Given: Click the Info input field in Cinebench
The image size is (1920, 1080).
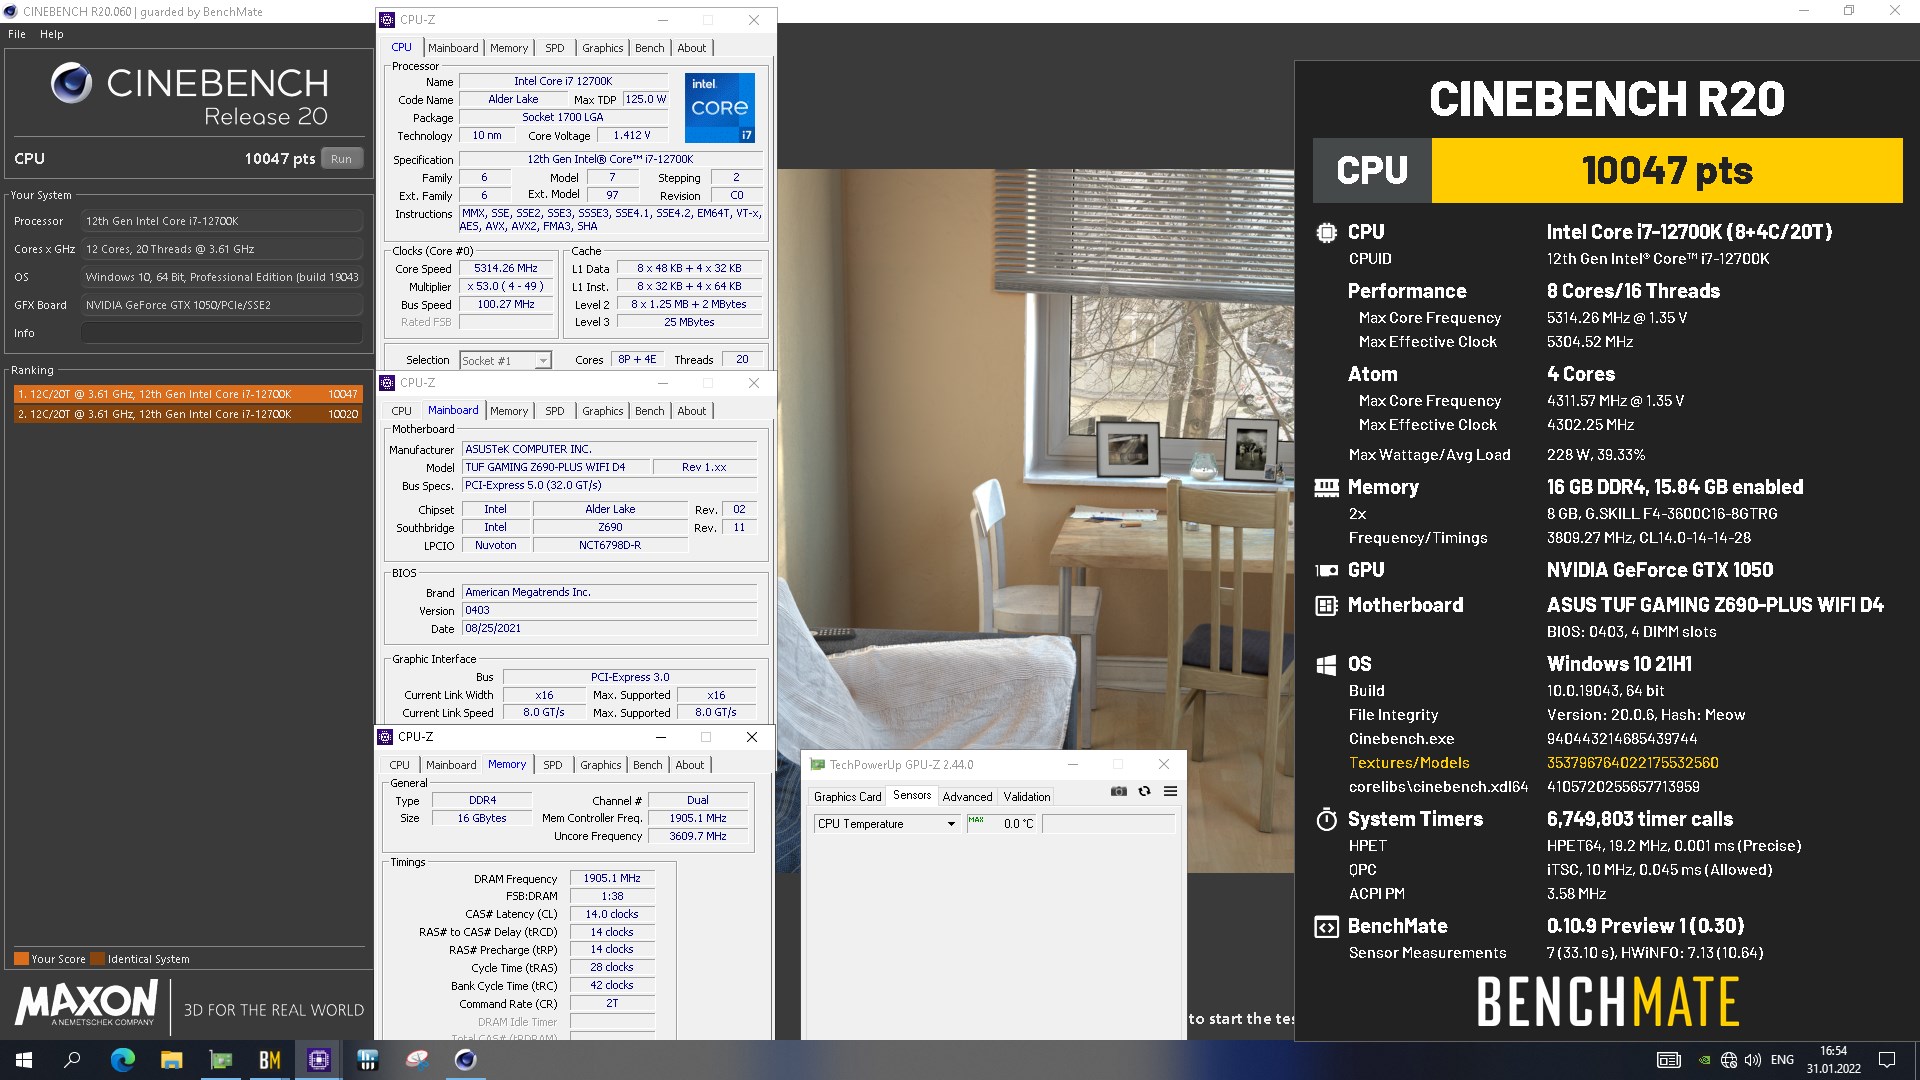Looking at the screenshot, I should click(222, 333).
